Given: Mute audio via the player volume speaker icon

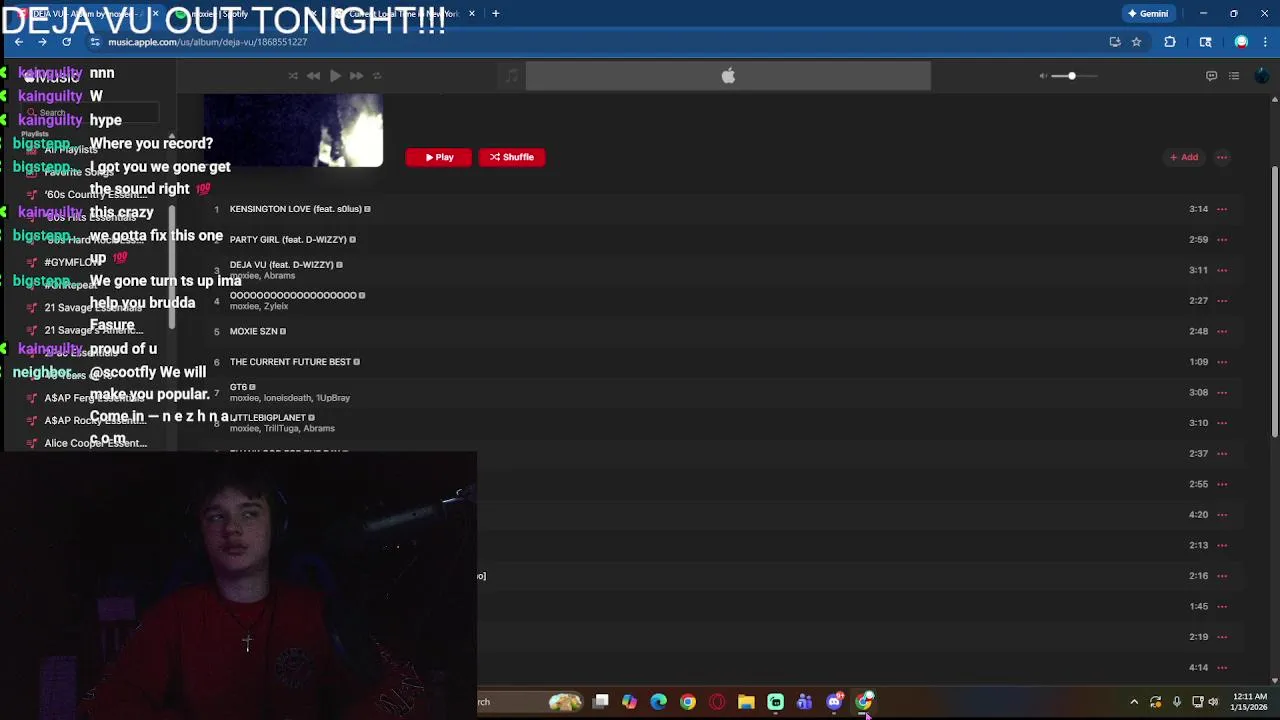Looking at the screenshot, I should [x=1043, y=76].
